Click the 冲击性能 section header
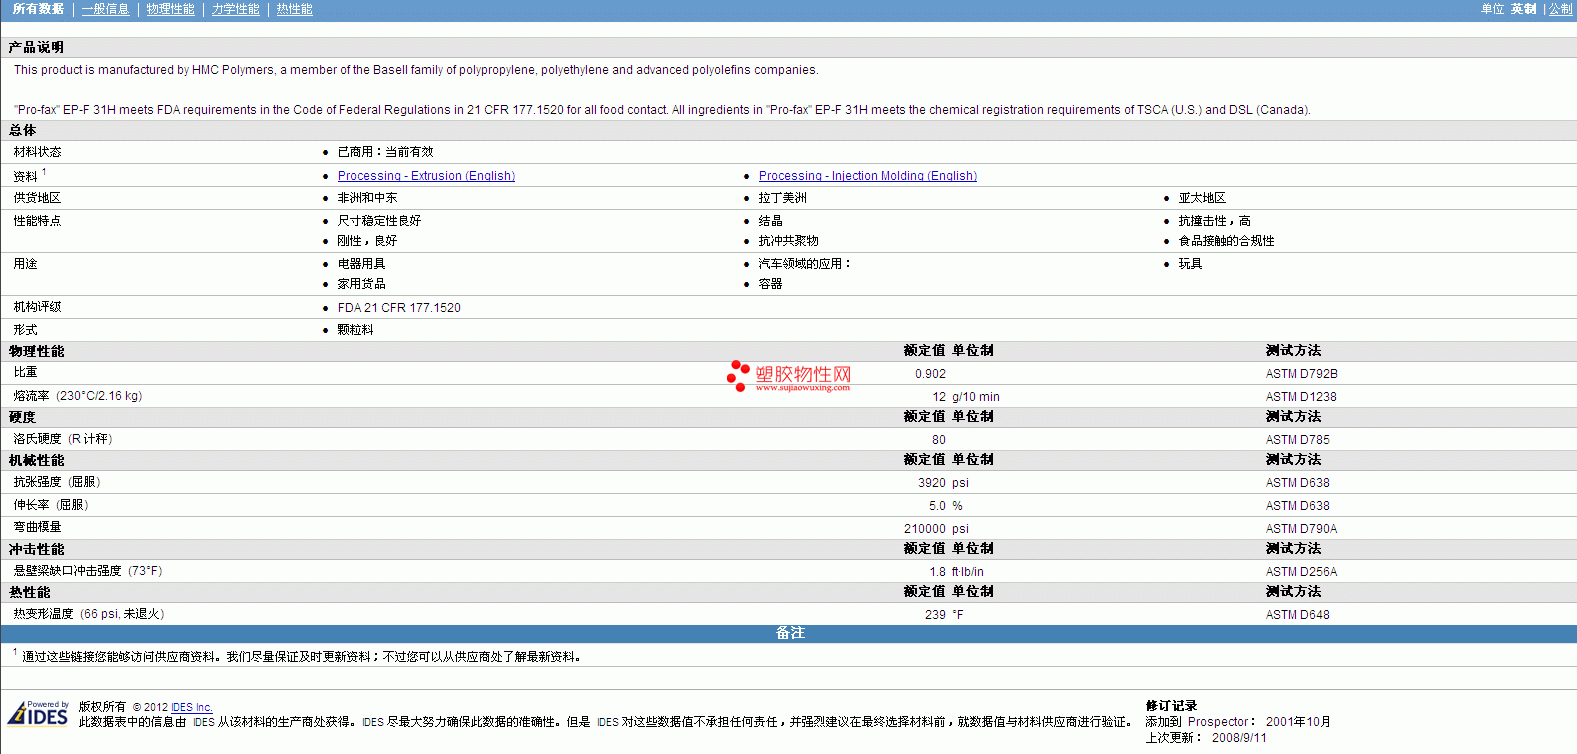The height and width of the screenshot is (754, 1577). click(36, 549)
